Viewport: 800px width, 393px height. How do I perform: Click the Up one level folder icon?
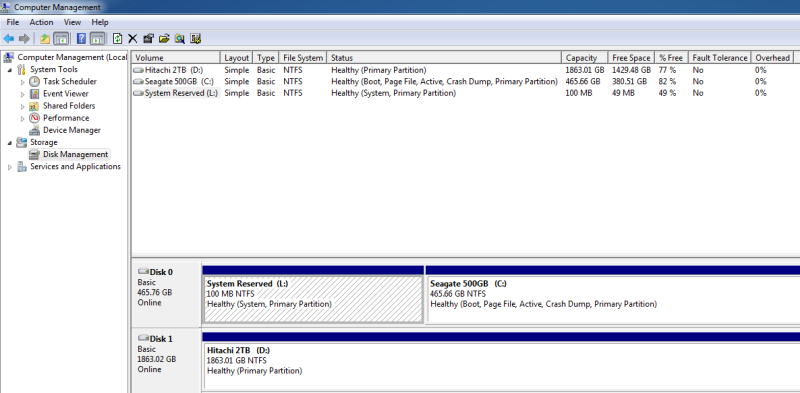[x=45, y=39]
